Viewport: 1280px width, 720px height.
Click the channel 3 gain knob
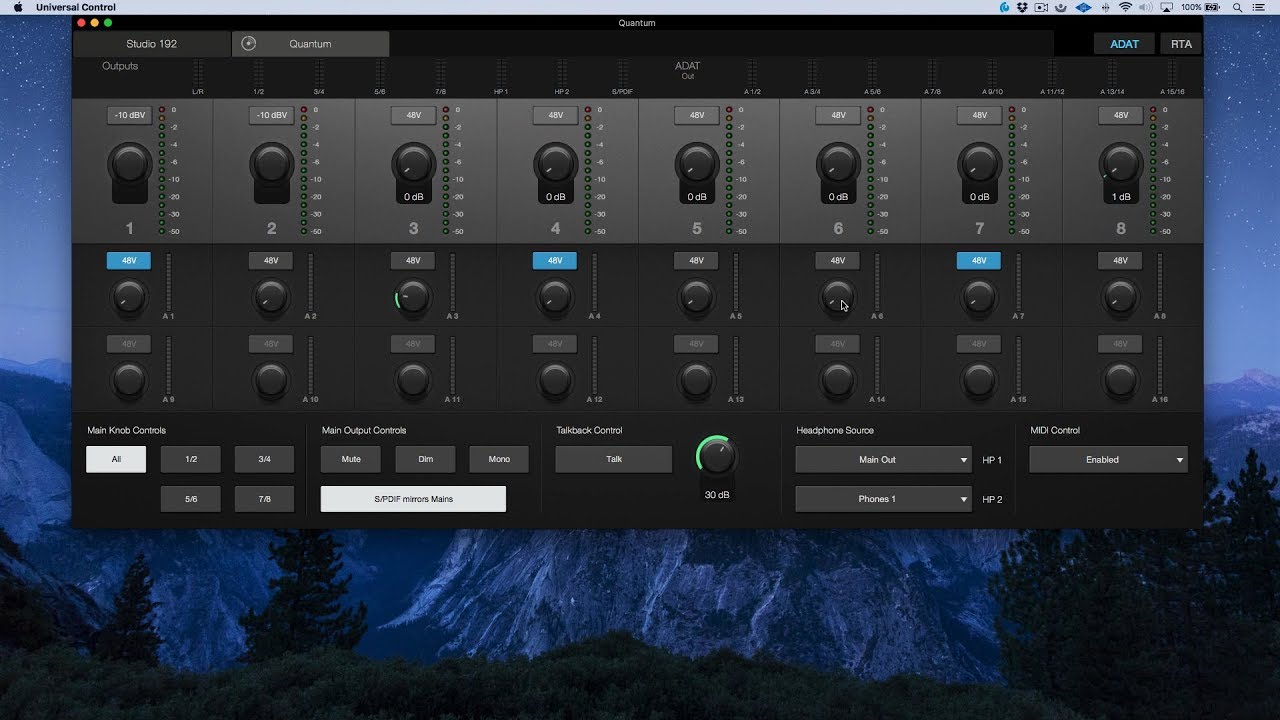click(413, 163)
